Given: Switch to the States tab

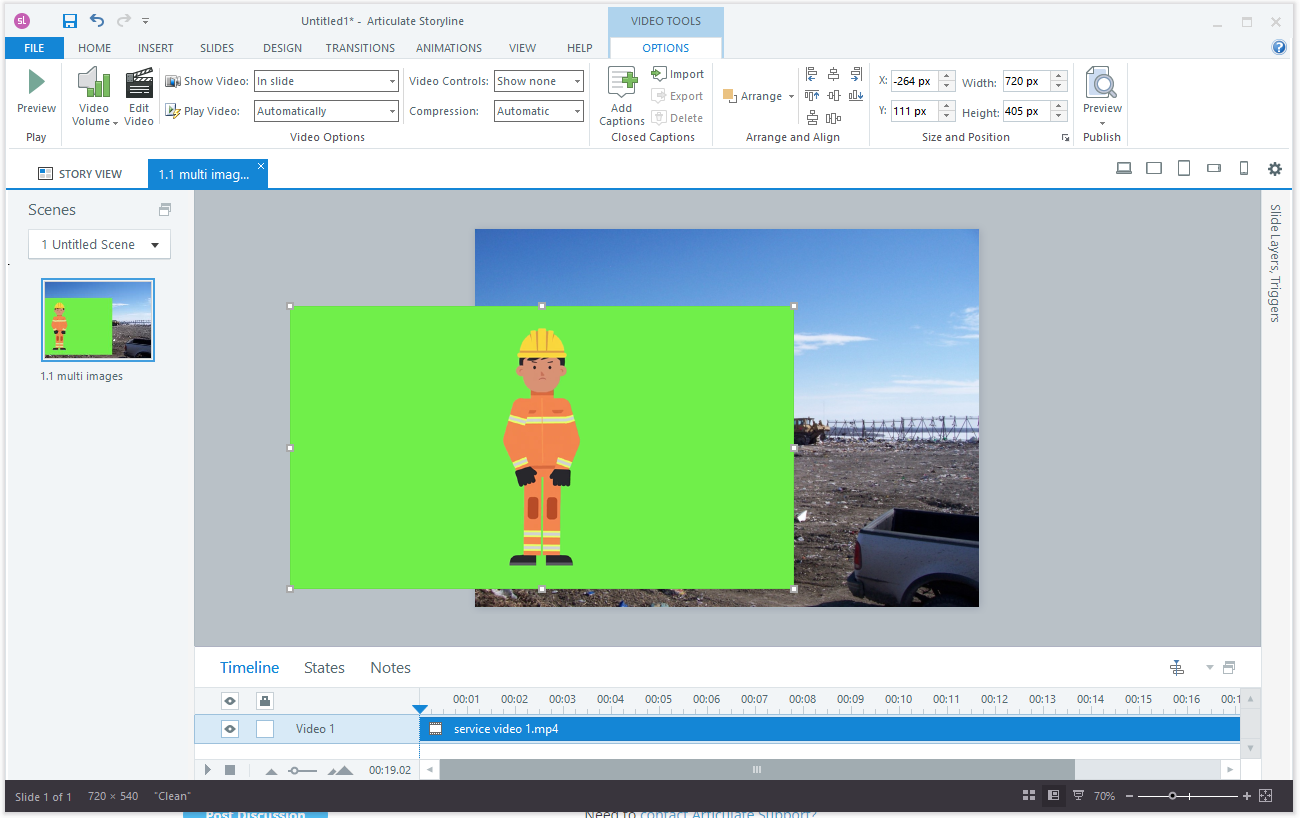Looking at the screenshot, I should point(324,668).
